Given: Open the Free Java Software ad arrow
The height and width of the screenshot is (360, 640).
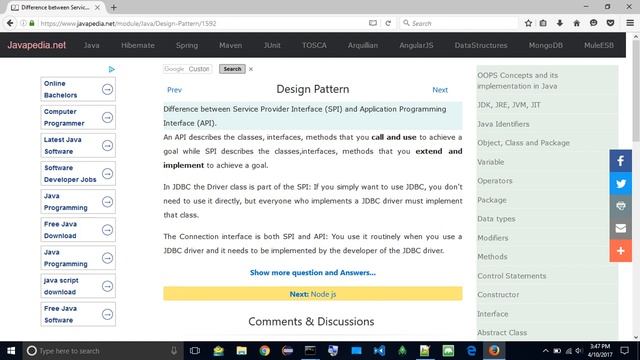Looking at the screenshot, I should (107, 314).
